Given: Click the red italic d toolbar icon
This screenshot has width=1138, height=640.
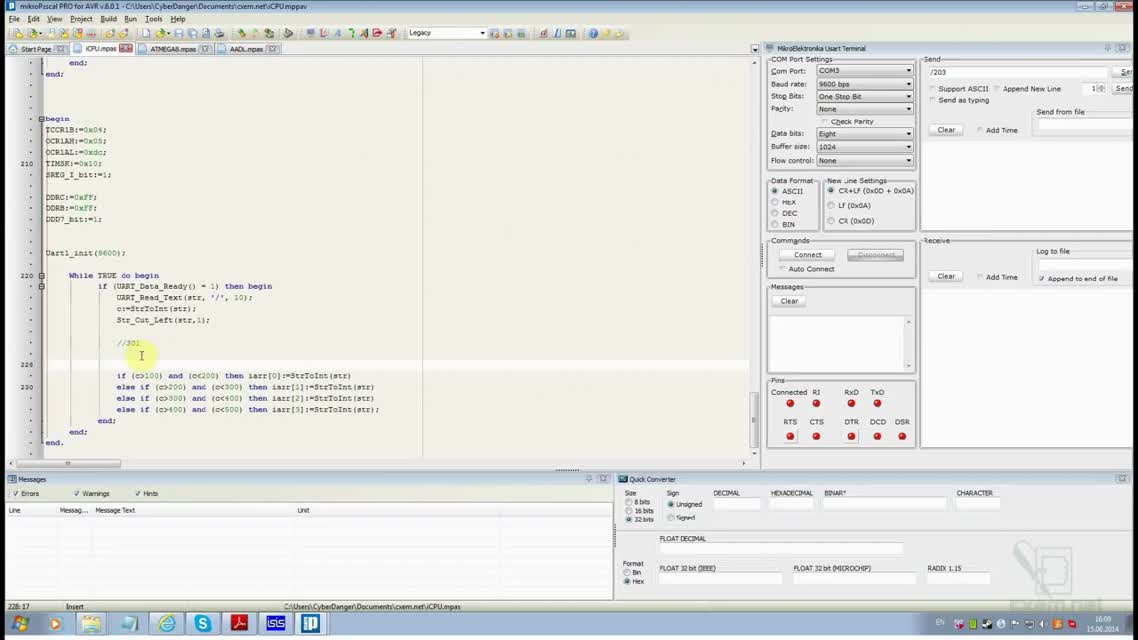Looking at the screenshot, I should click(x=543, y=33).
